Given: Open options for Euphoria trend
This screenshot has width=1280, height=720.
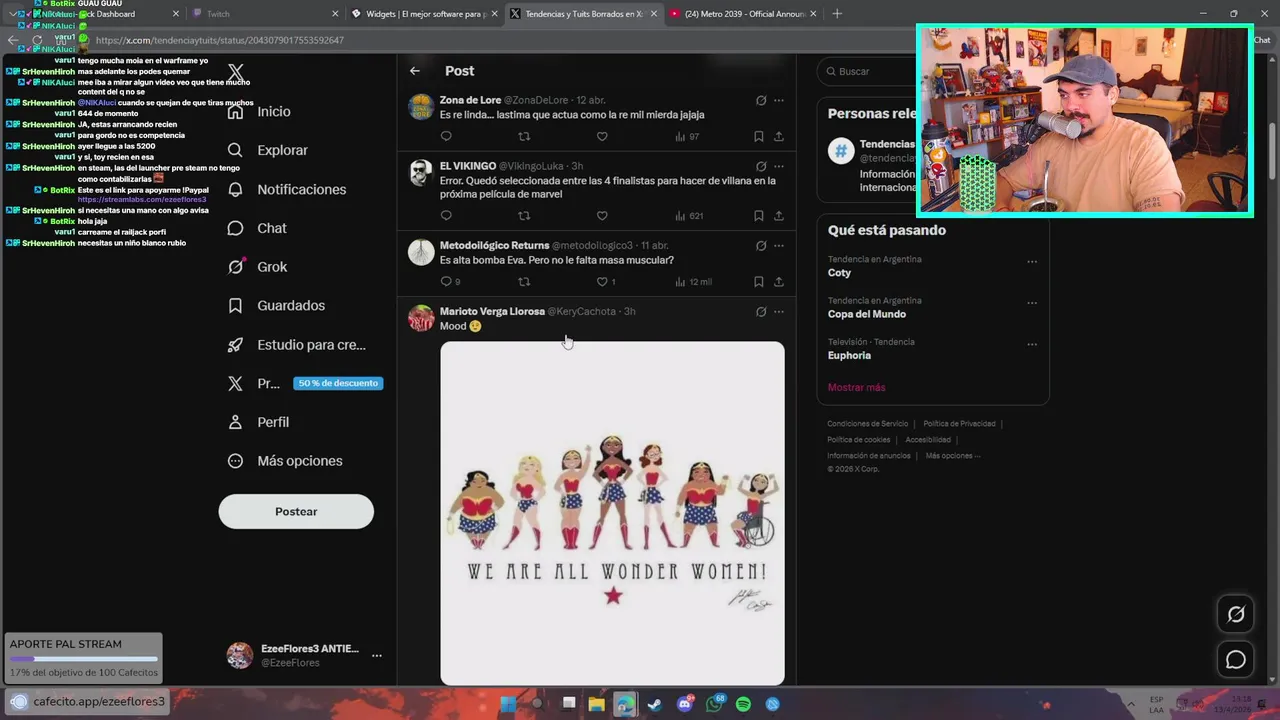Looking at the screenshot, I should coord(1032,344).
